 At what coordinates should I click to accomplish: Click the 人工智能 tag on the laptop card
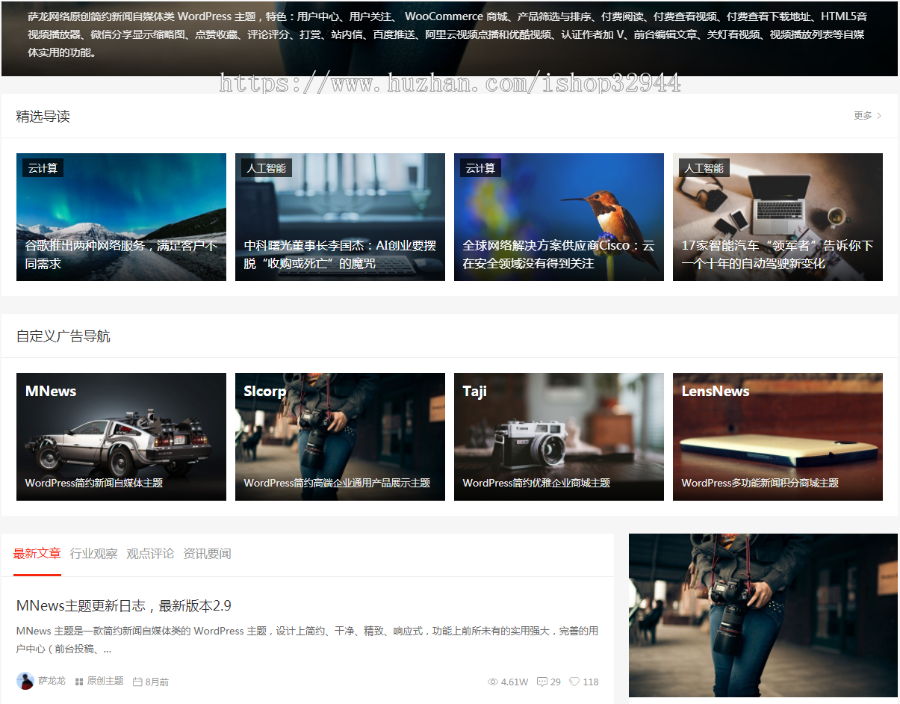705,168
